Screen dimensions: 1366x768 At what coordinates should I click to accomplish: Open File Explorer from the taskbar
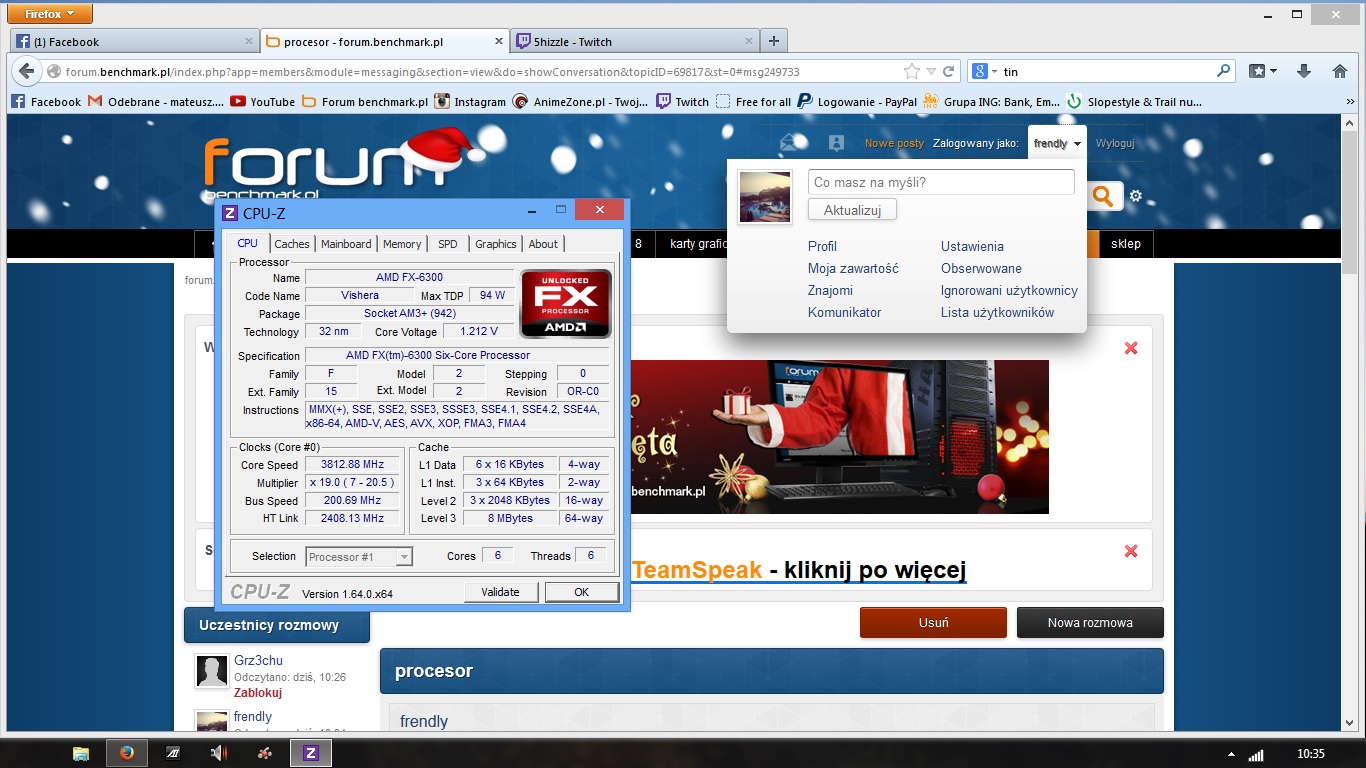(81, 753)
